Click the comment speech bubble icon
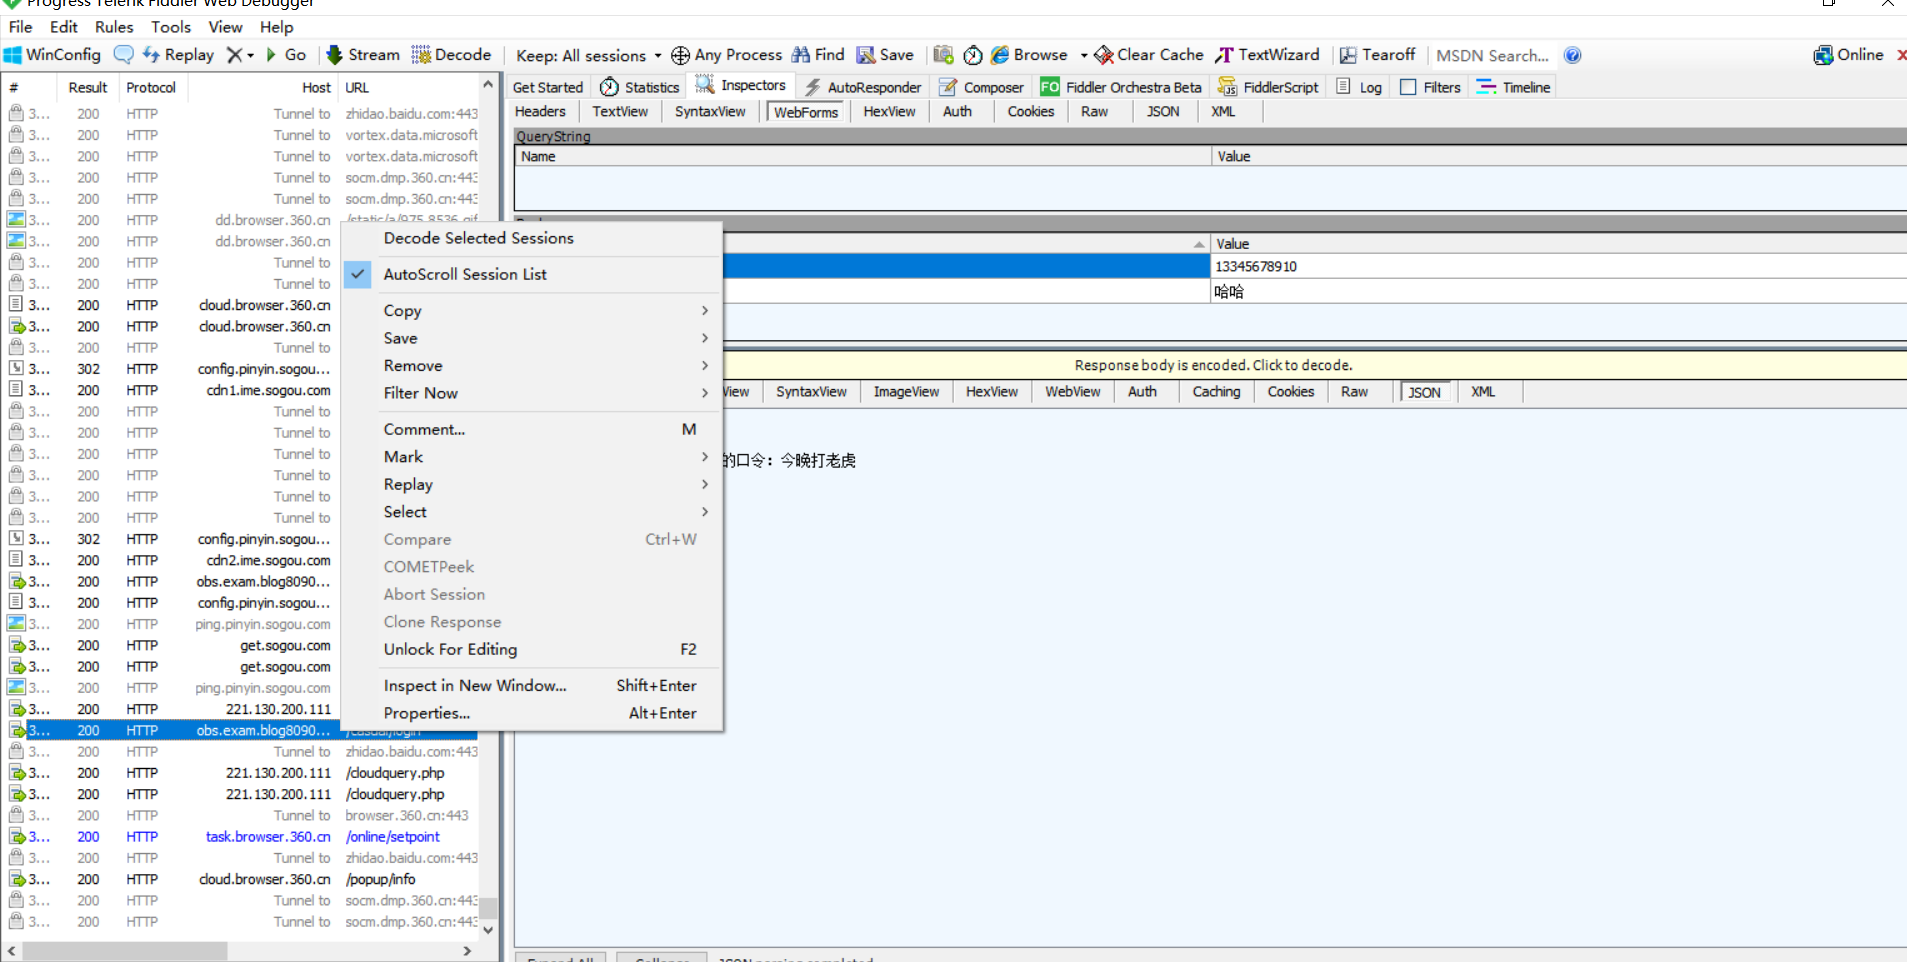Viewport: 1907px width, 962px height. coord(124,55)
